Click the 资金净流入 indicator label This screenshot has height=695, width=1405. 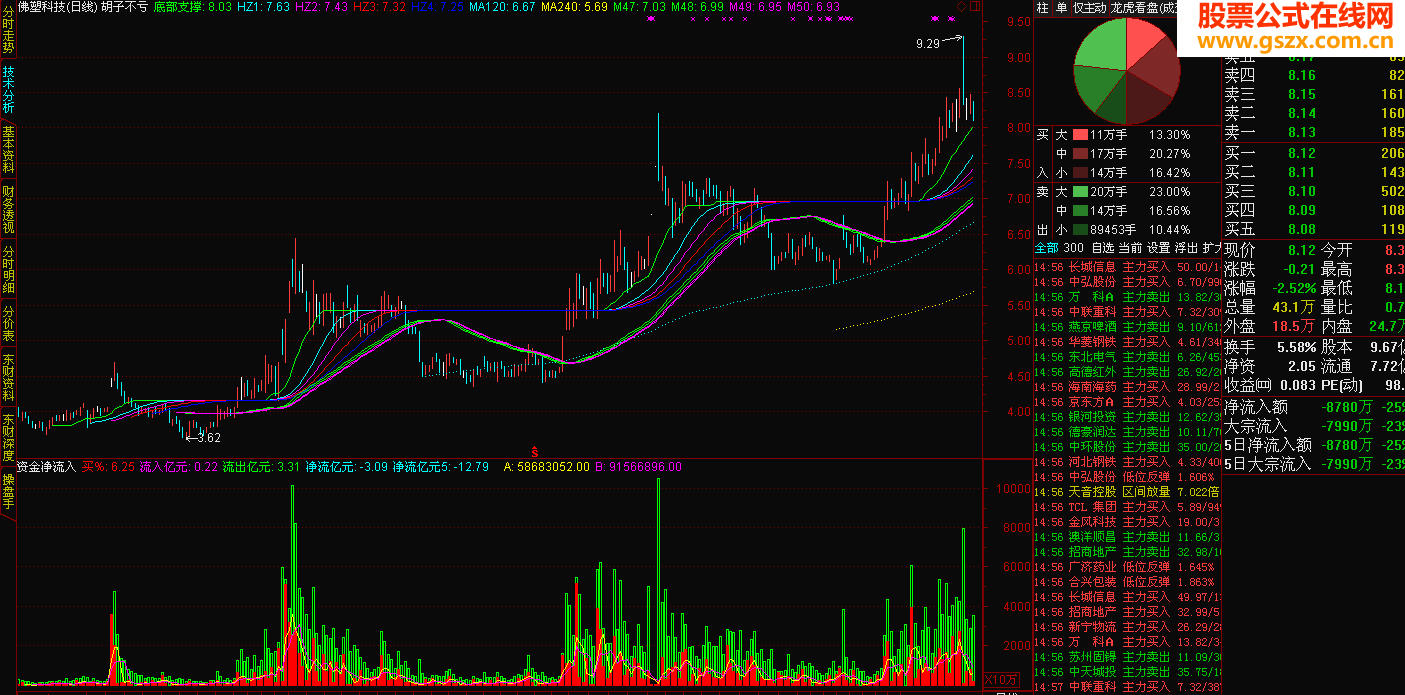pos(46,466)
